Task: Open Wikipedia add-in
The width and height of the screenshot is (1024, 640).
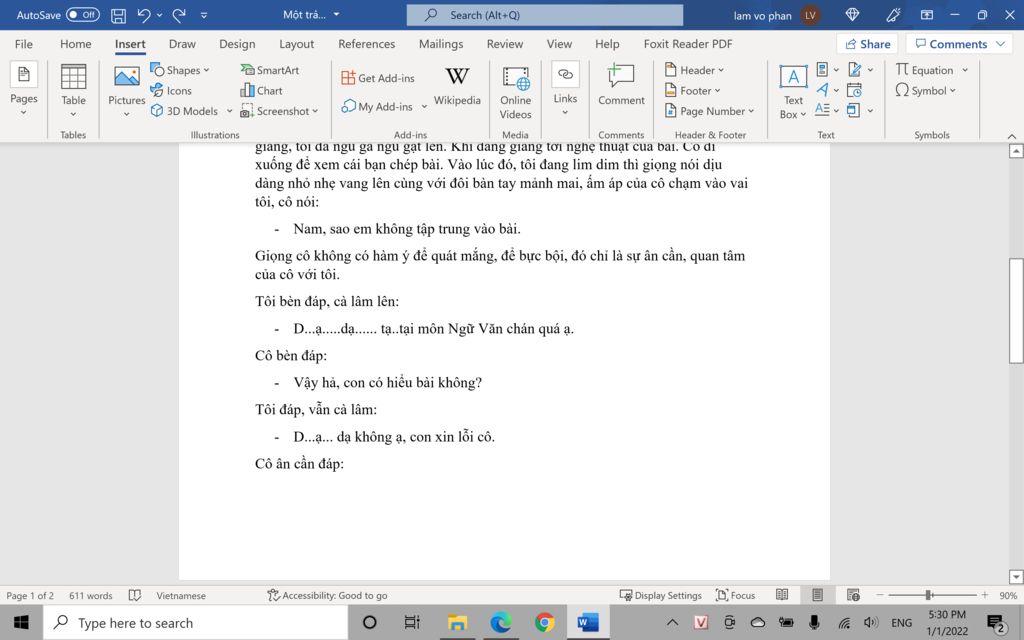Action: coord(457,85)
